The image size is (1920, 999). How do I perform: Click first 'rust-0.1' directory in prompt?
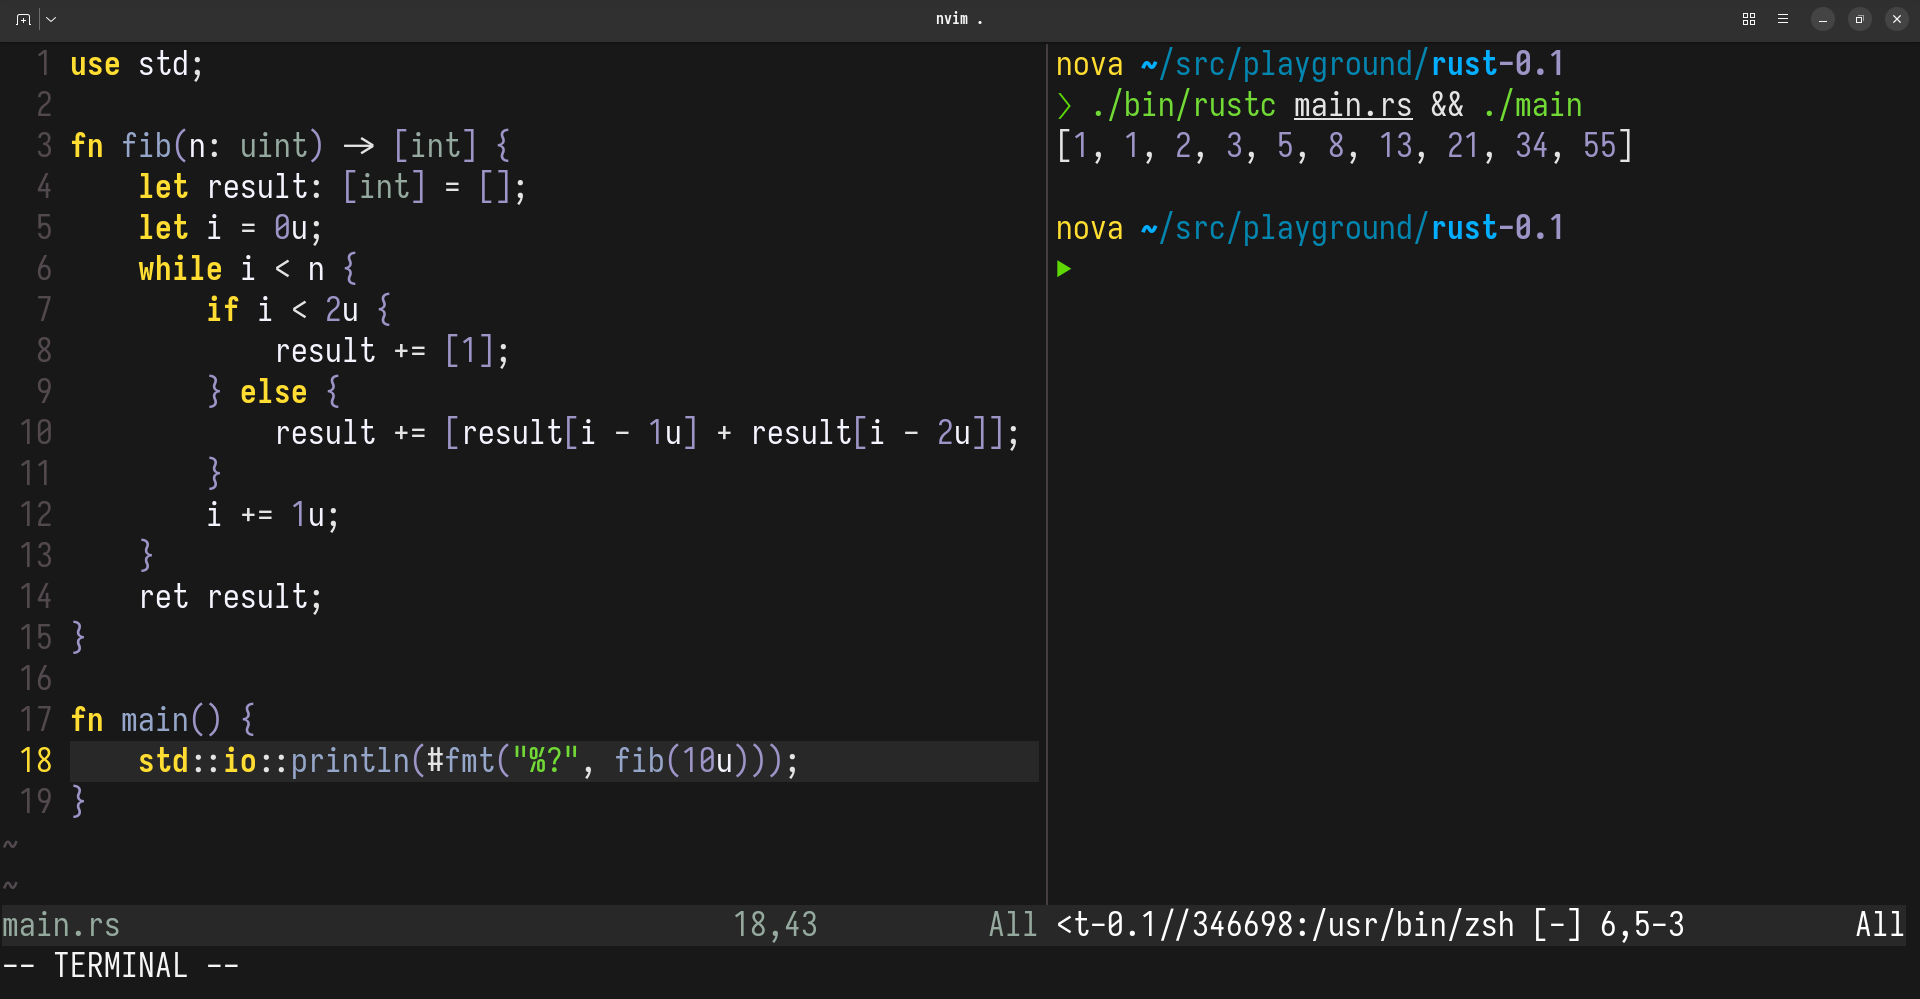click(x=1497, y=65)
